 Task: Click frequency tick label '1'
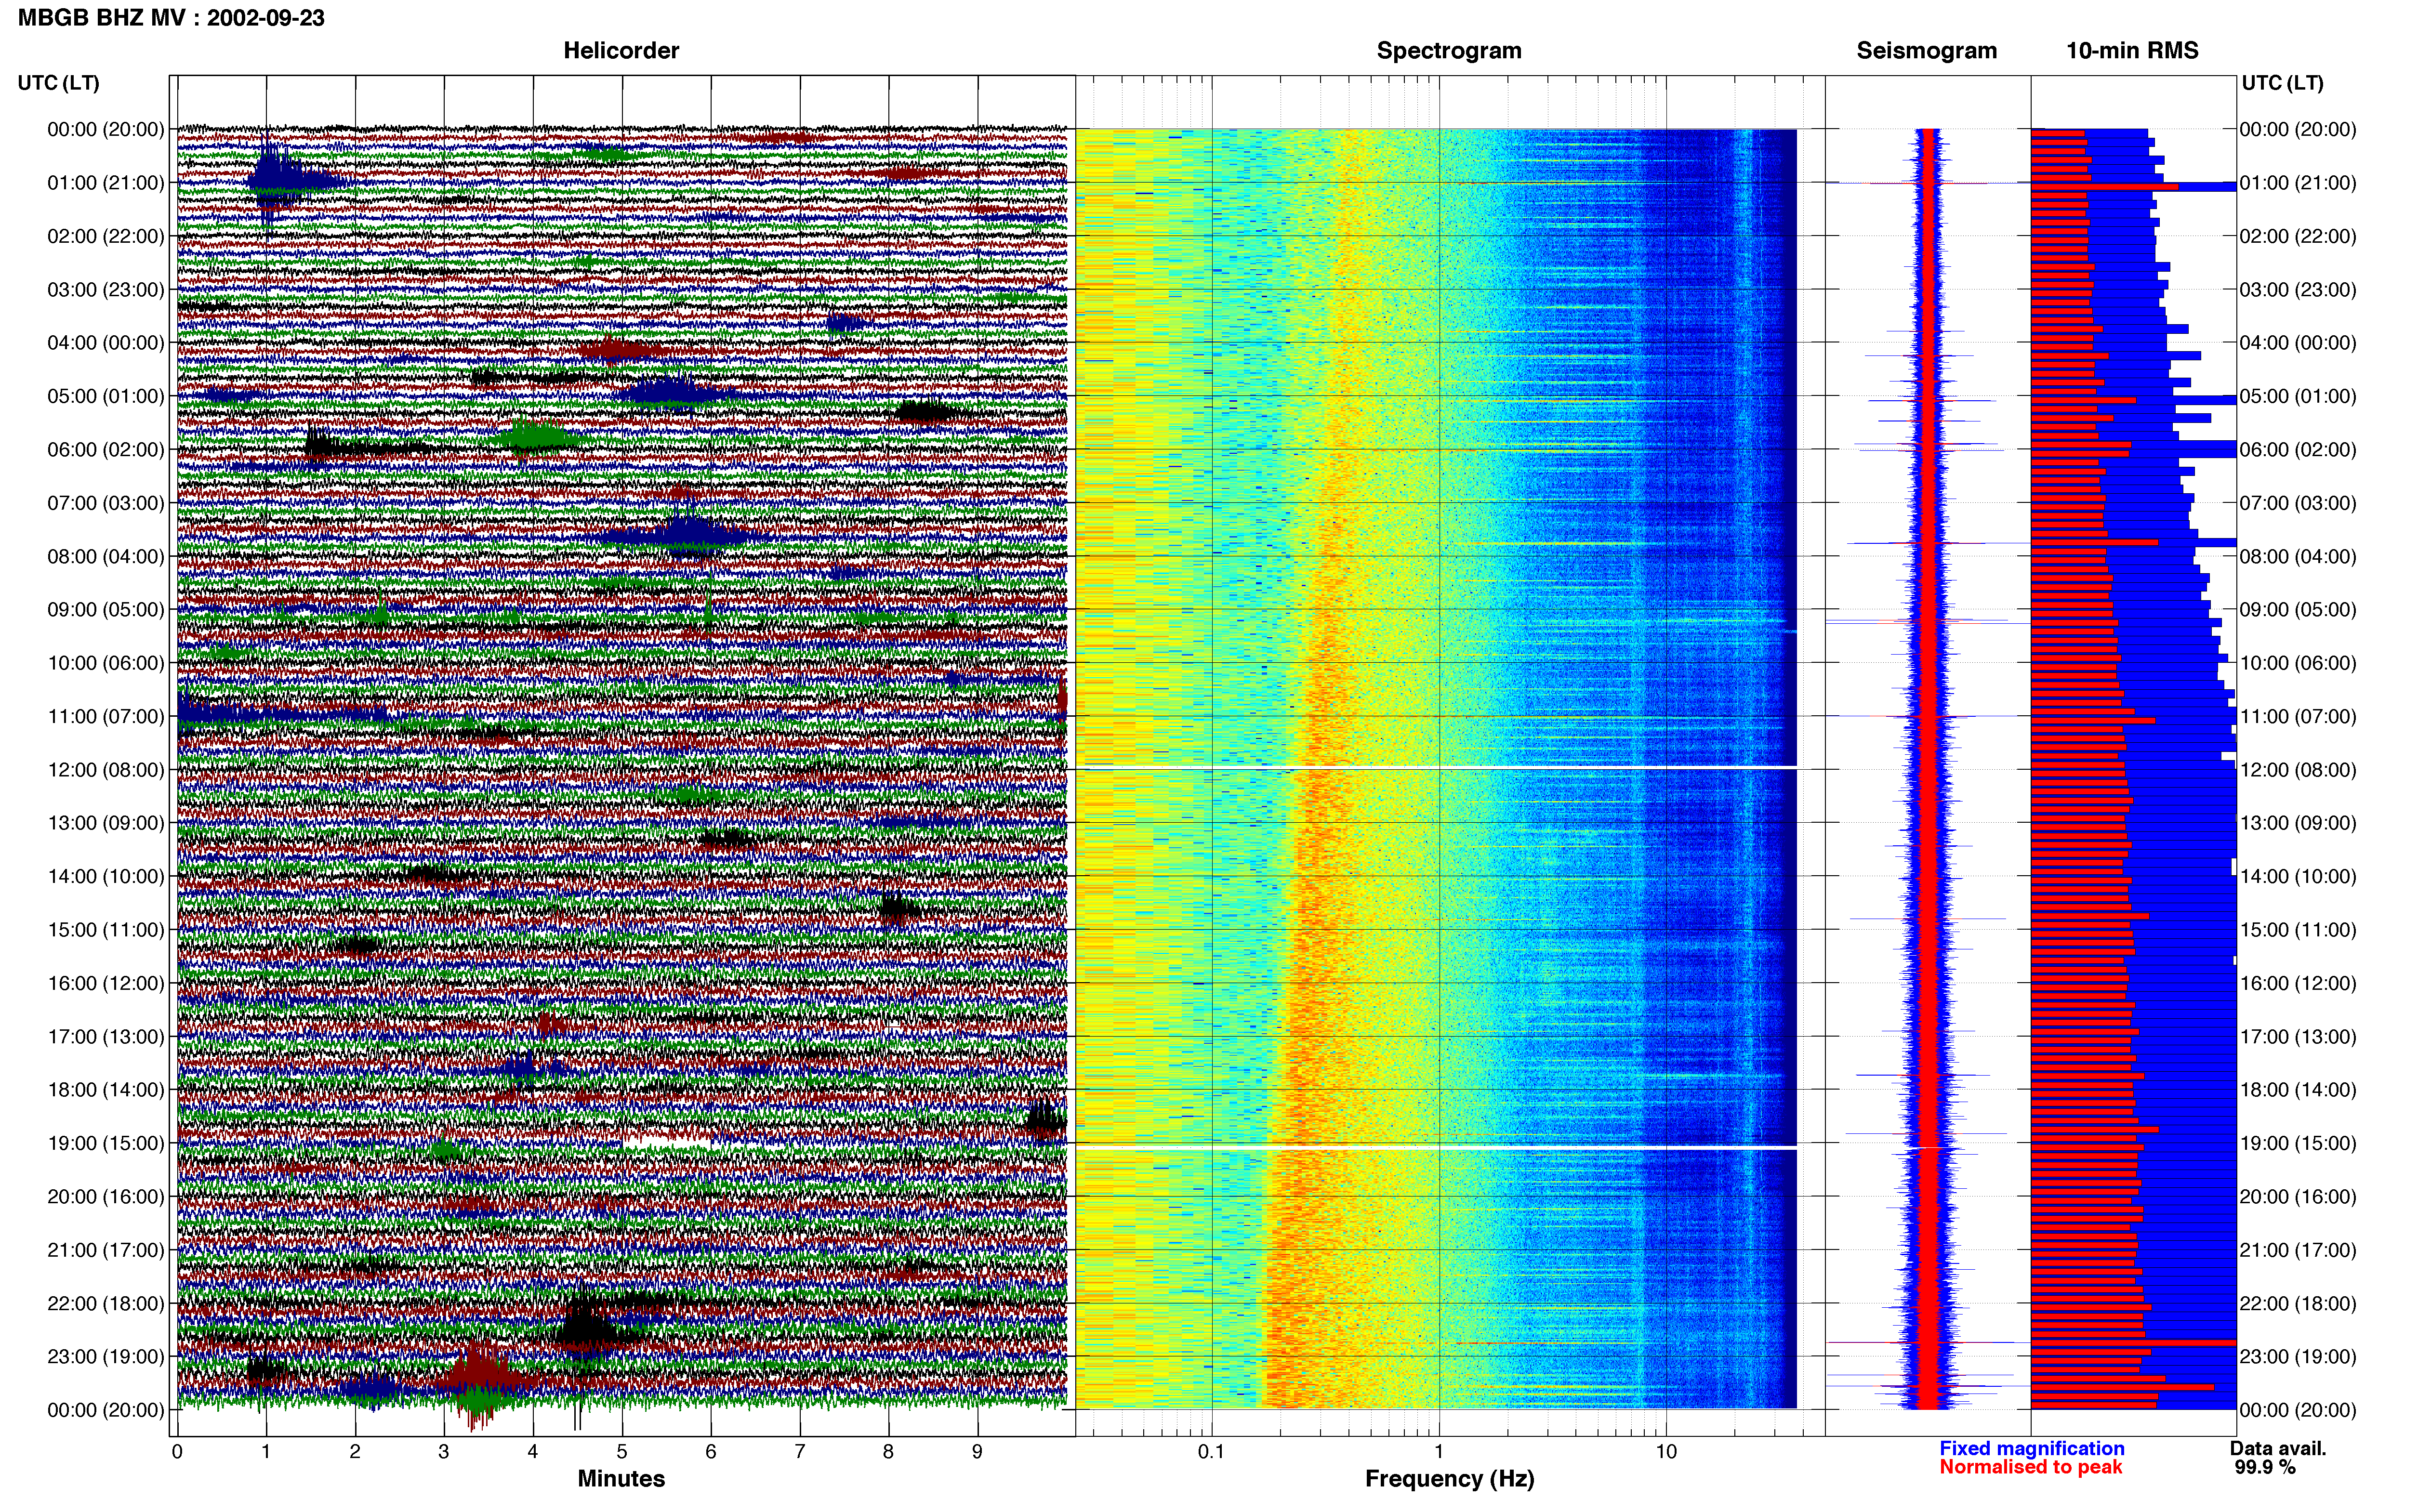1439,1452
